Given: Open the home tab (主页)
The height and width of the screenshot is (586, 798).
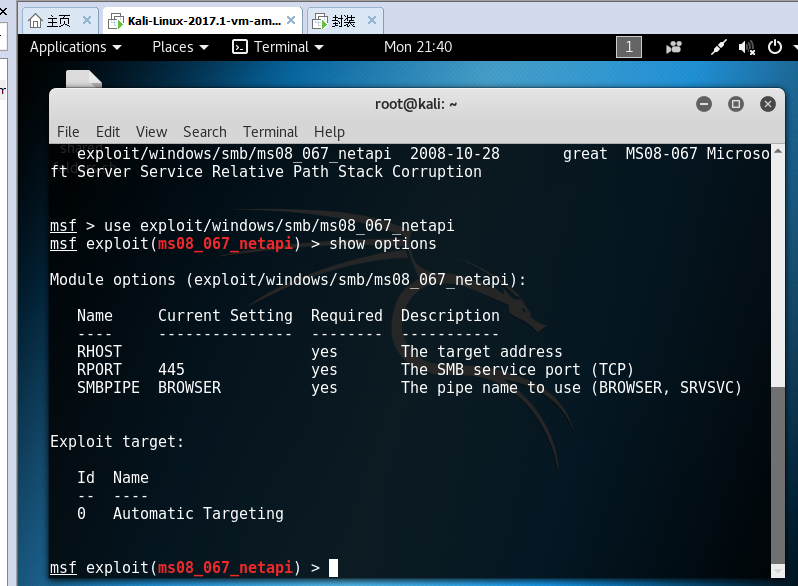Looking at the screenshot, I should [60, 21].
